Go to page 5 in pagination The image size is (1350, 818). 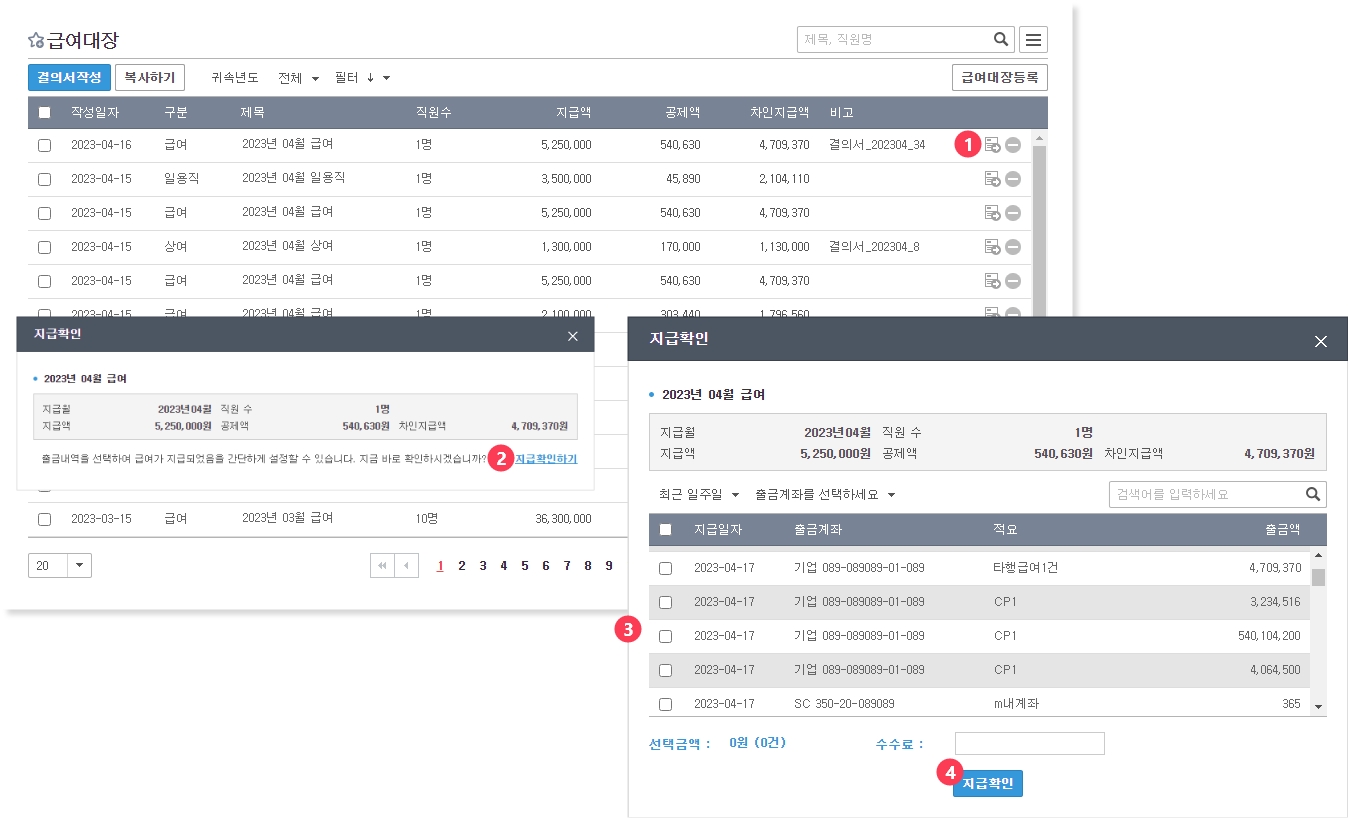524,566
